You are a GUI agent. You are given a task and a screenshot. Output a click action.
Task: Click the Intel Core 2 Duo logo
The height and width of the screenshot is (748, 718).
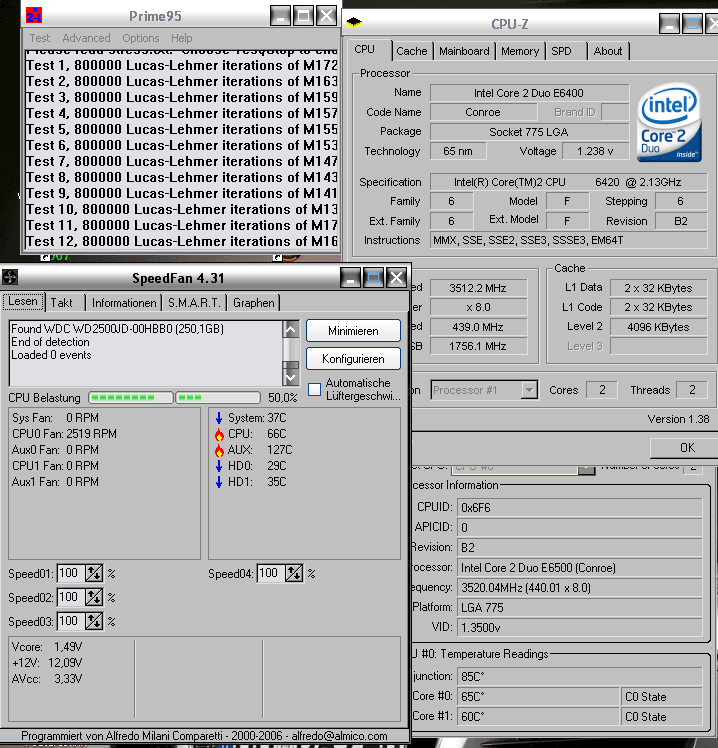pyautogui.click(x=669, y=122)
